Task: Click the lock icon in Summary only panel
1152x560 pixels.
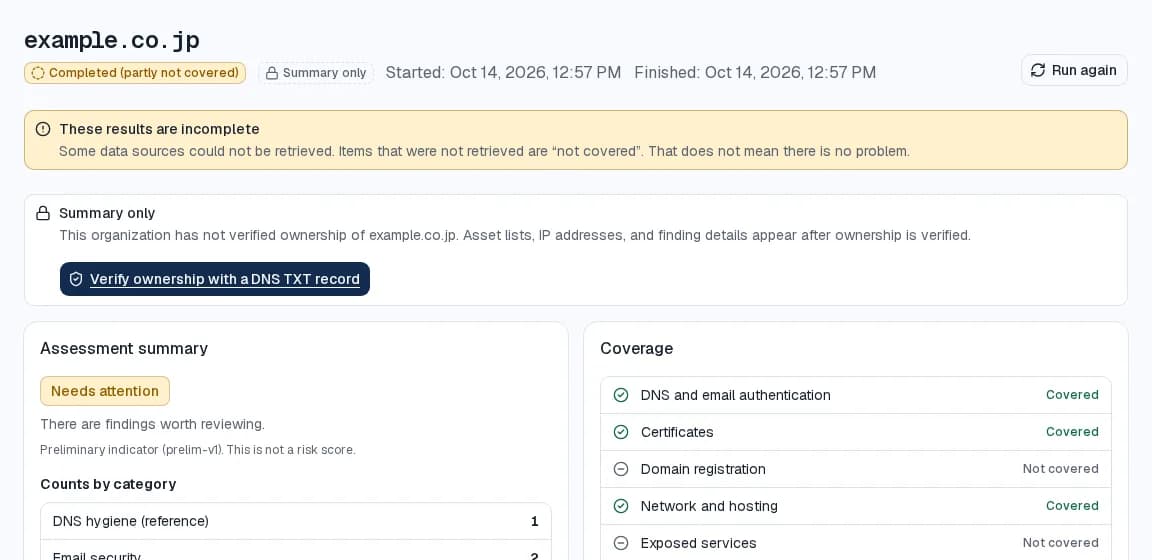Action: 43,213
